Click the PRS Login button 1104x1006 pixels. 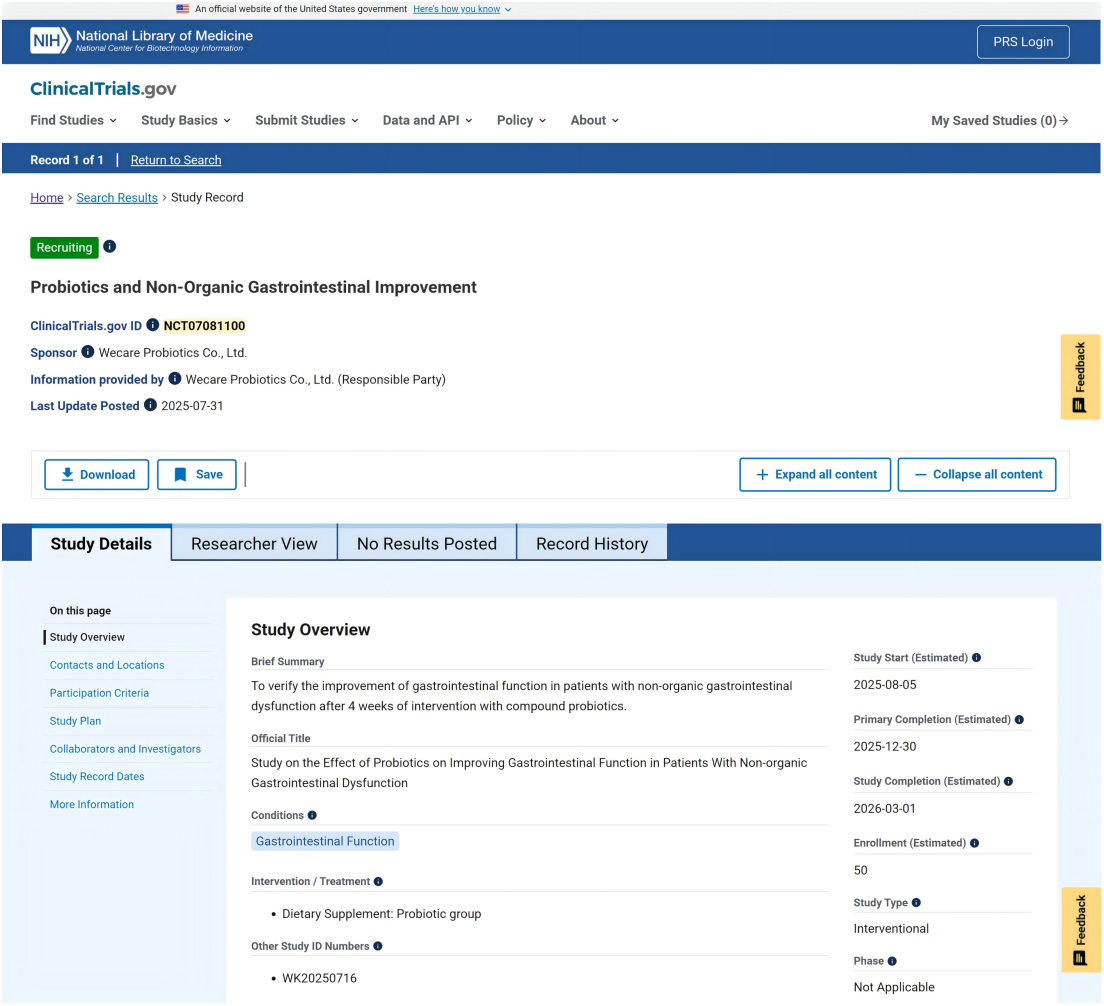coord(1022,42)
